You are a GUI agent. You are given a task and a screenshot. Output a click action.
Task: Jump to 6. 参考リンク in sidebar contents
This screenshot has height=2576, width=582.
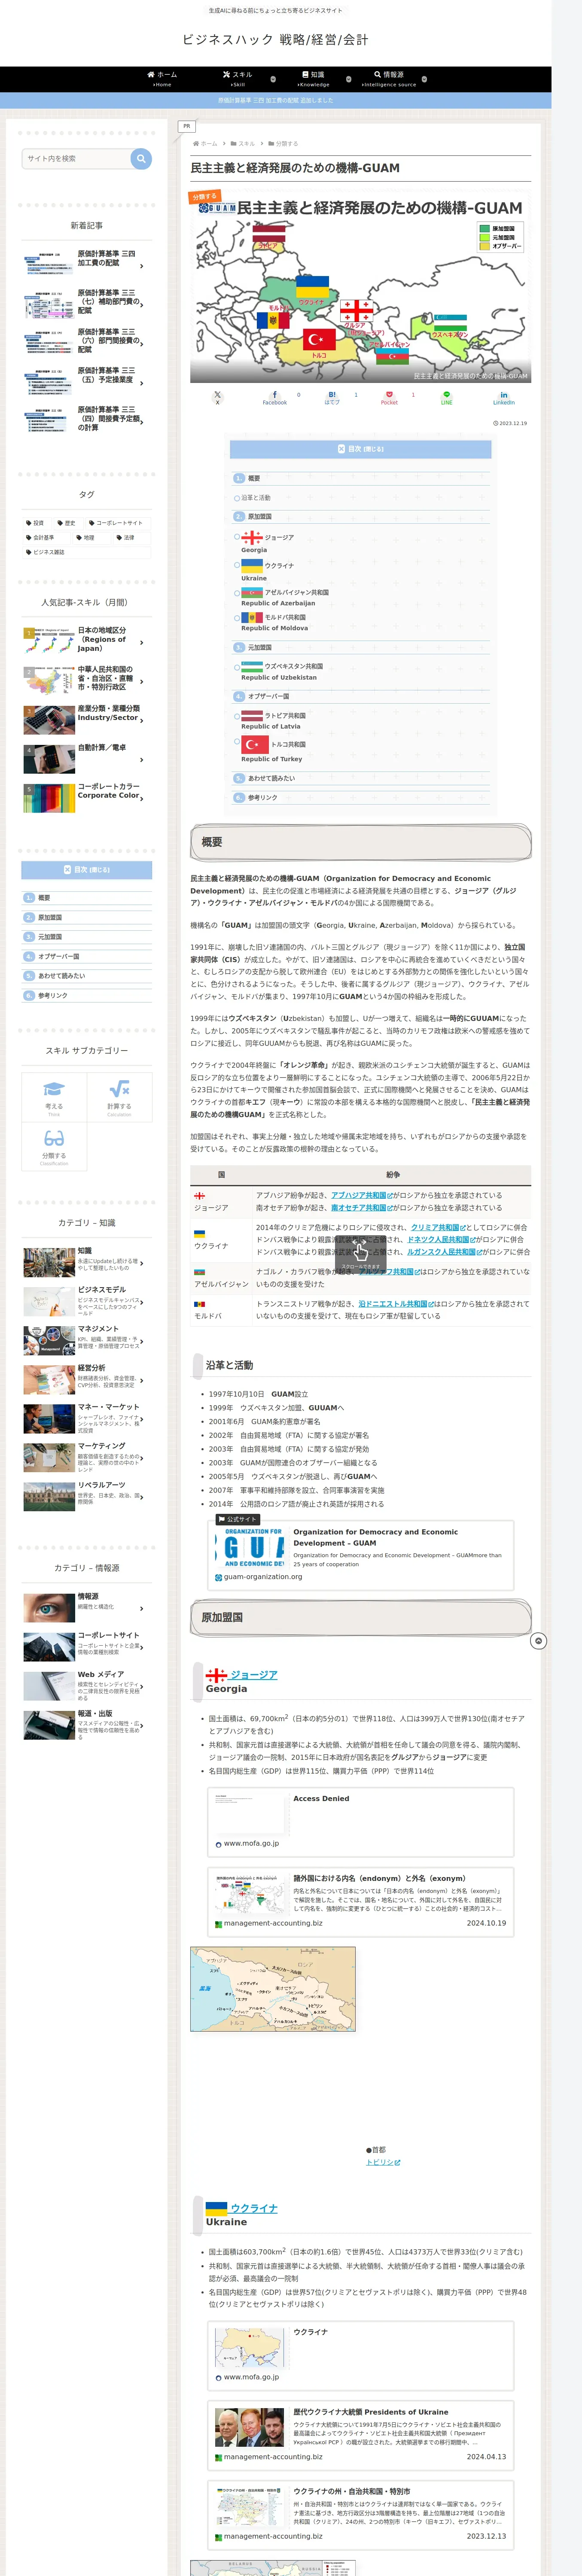(87, 995)
